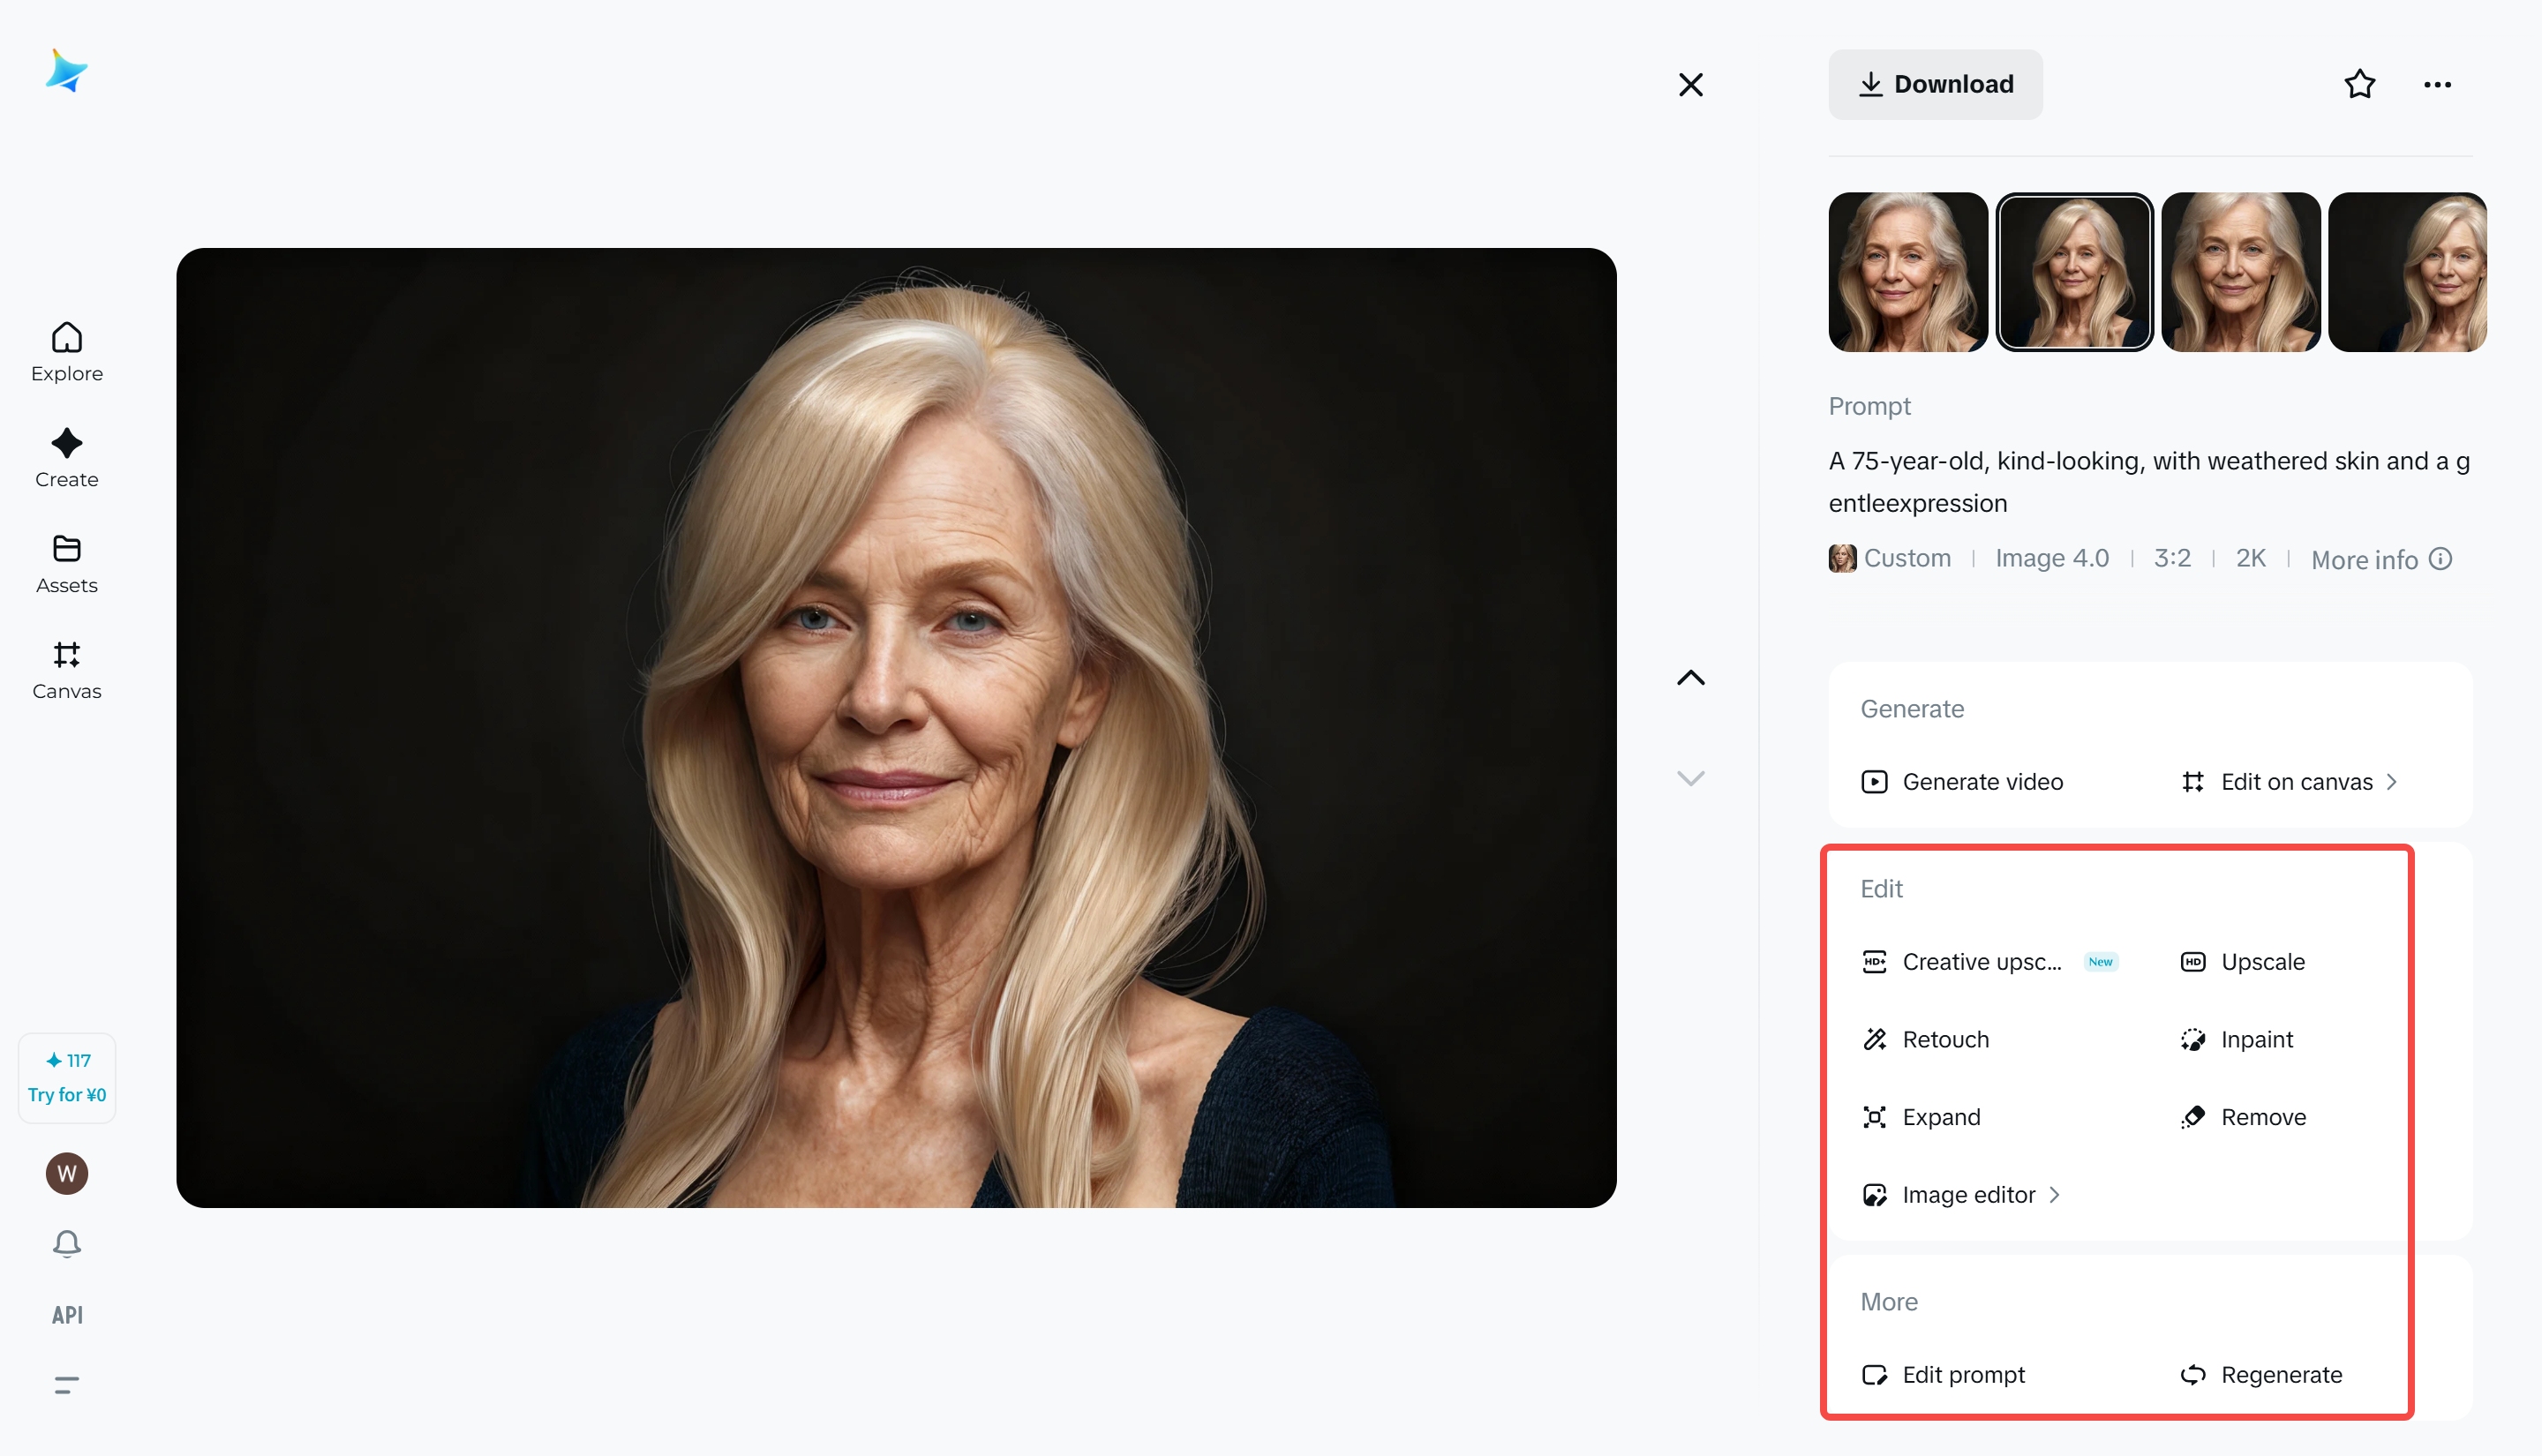Open the notifications bell
2542x1456 pixels.
click(66, 1243)
